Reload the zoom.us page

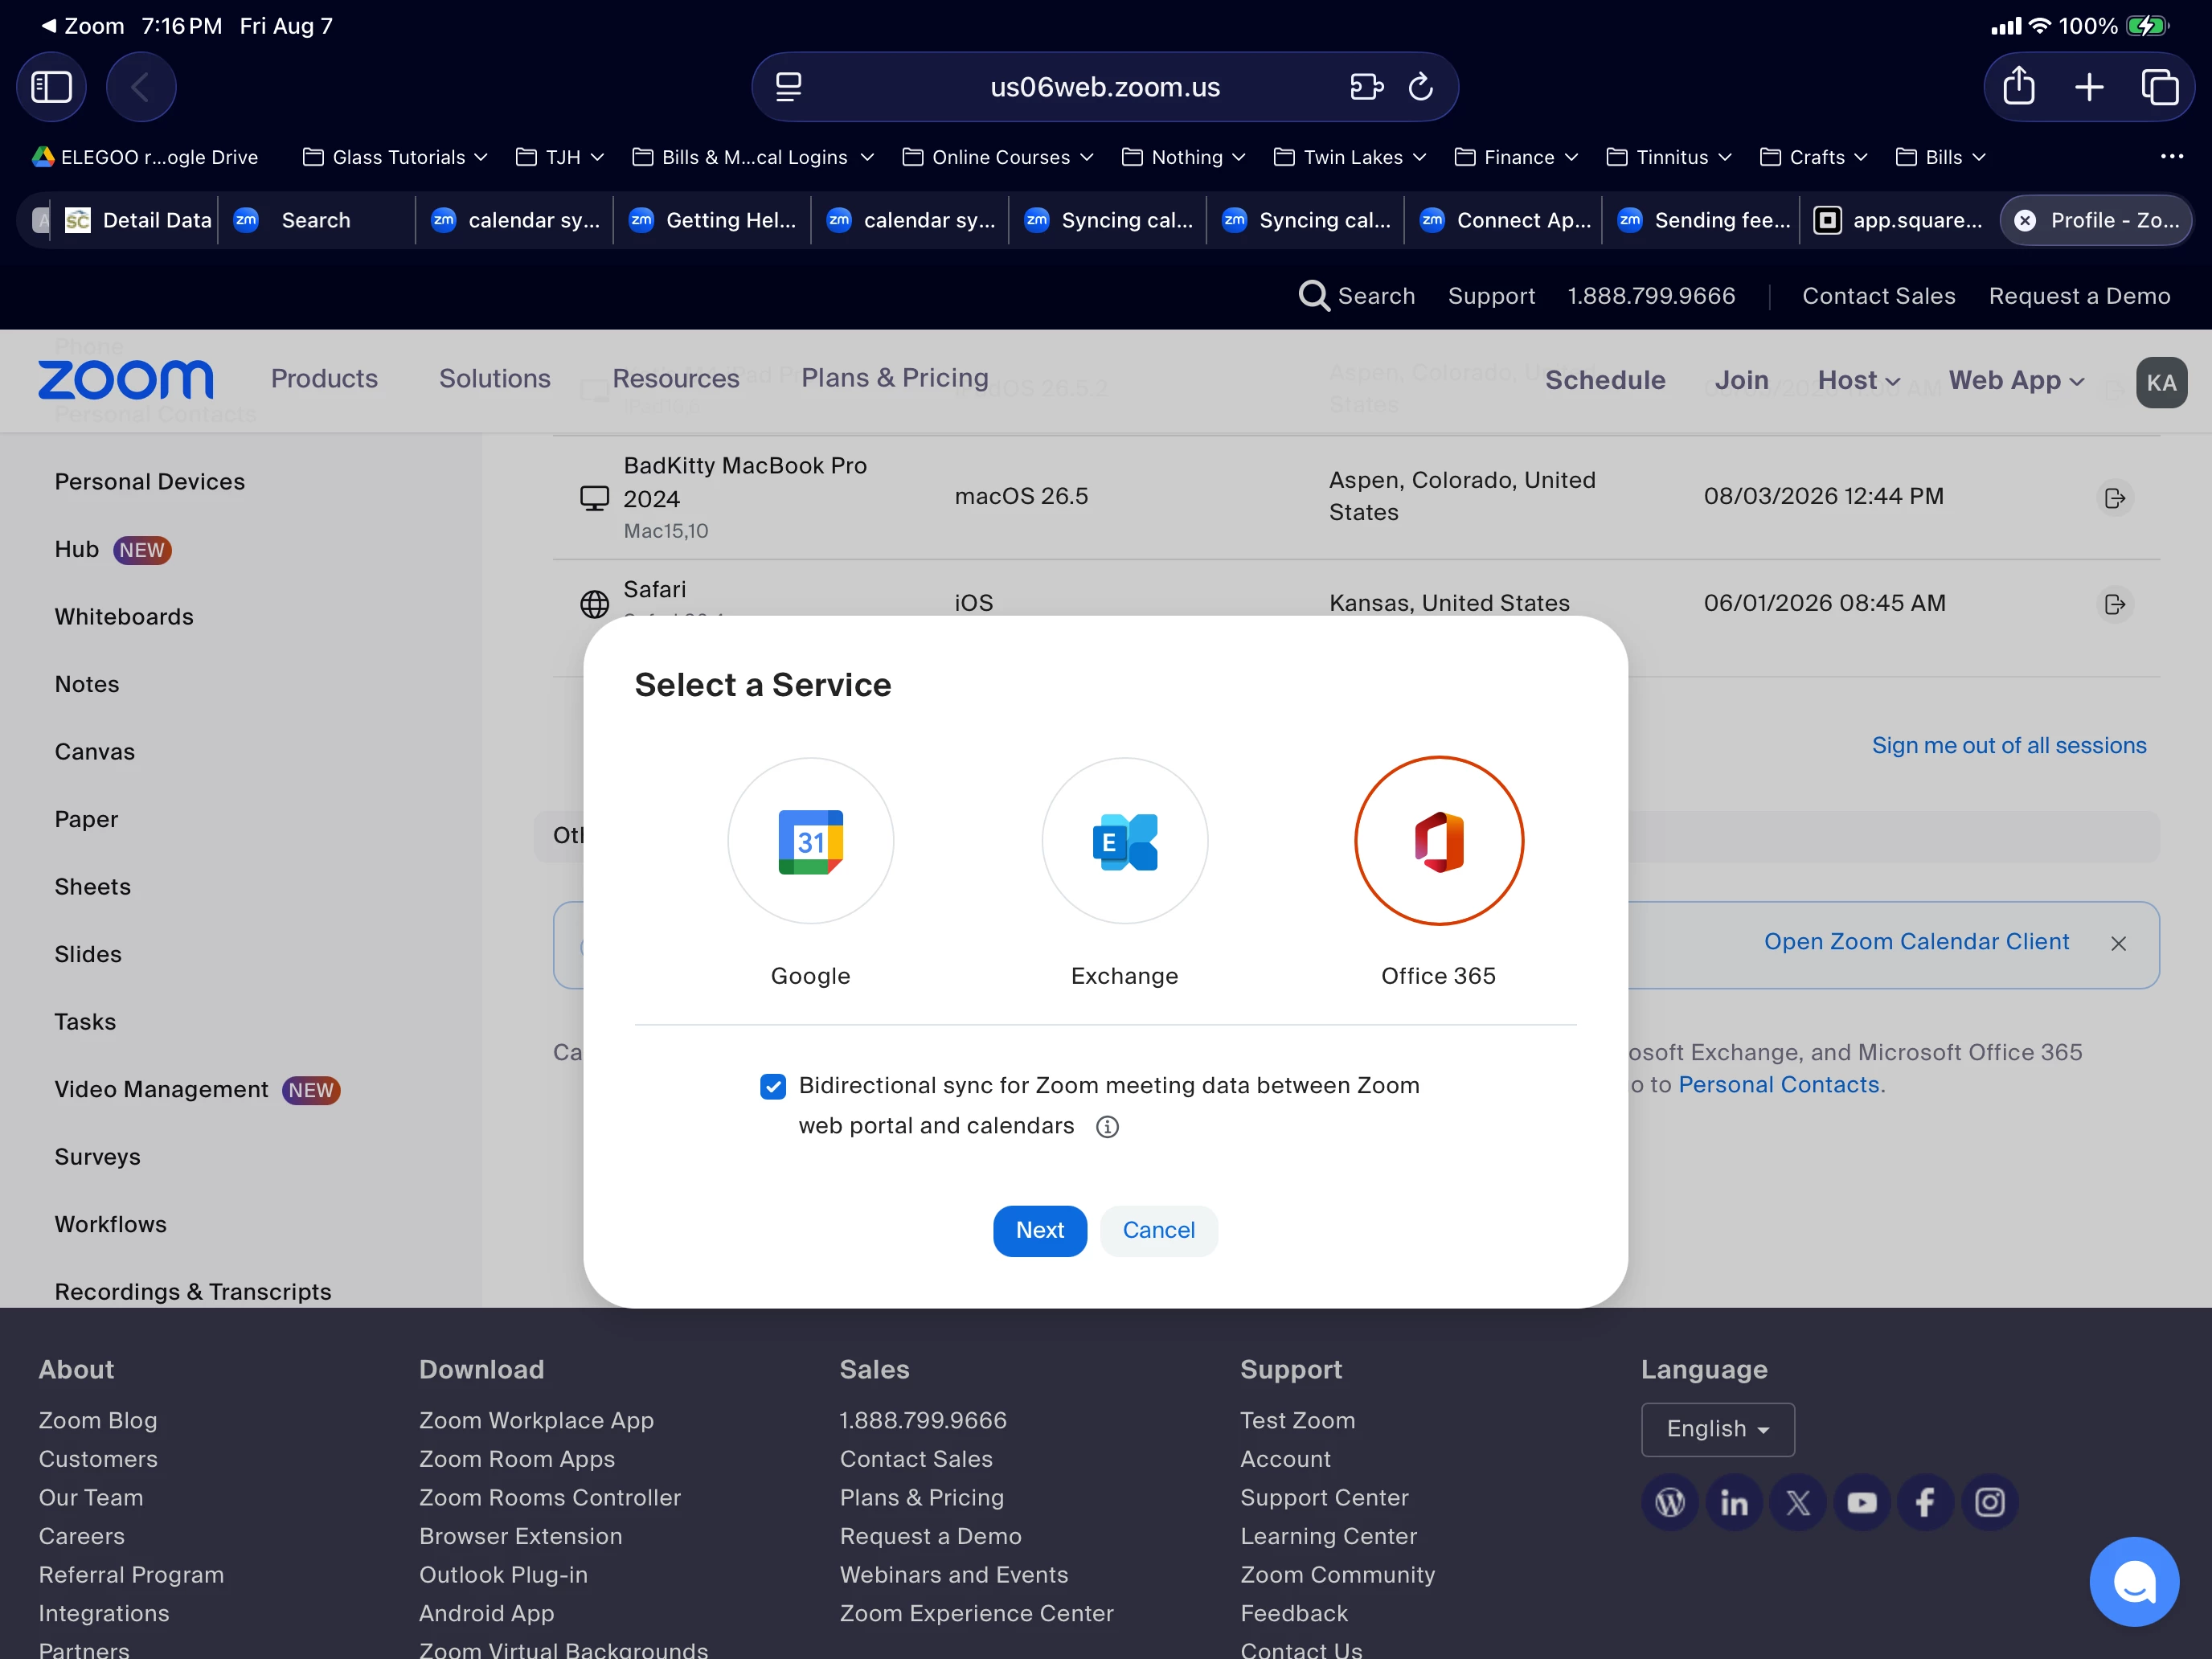point(1421,87)
